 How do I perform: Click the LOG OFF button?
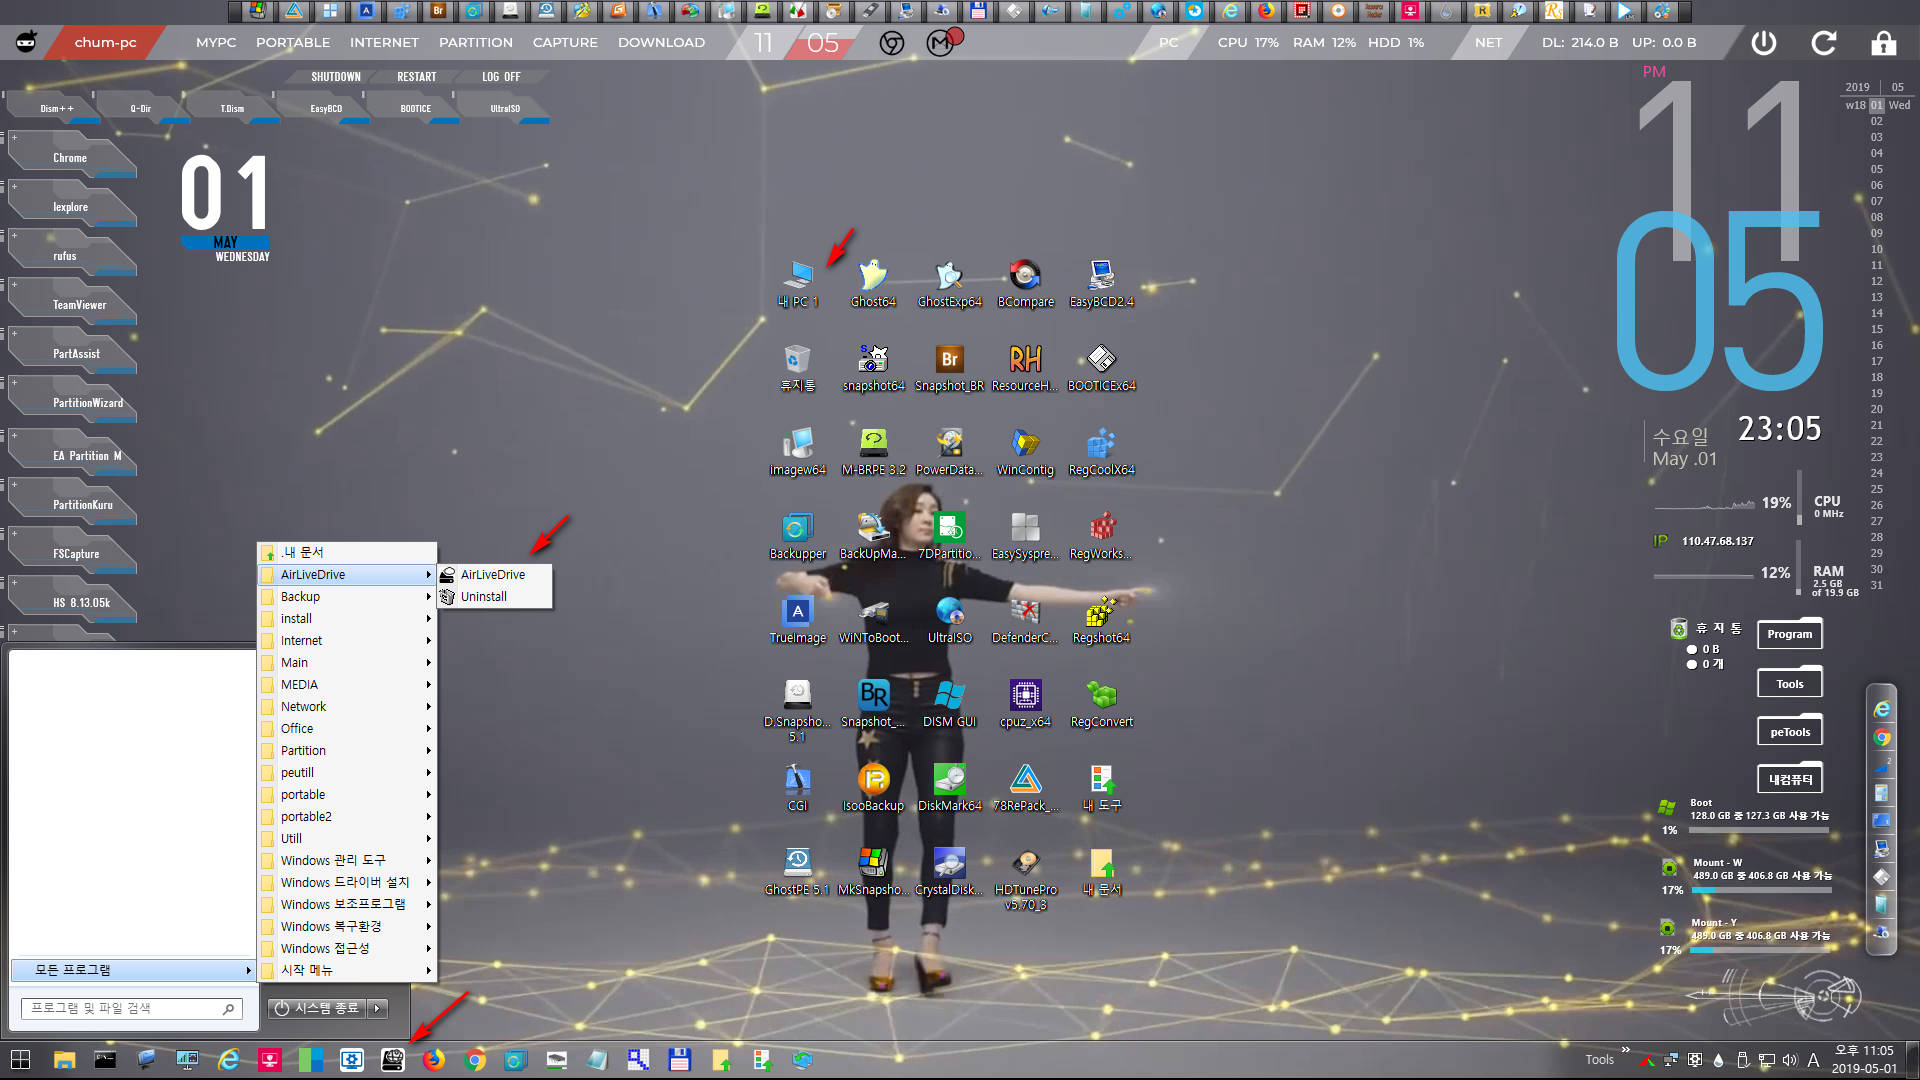click(x=501, y=77)
